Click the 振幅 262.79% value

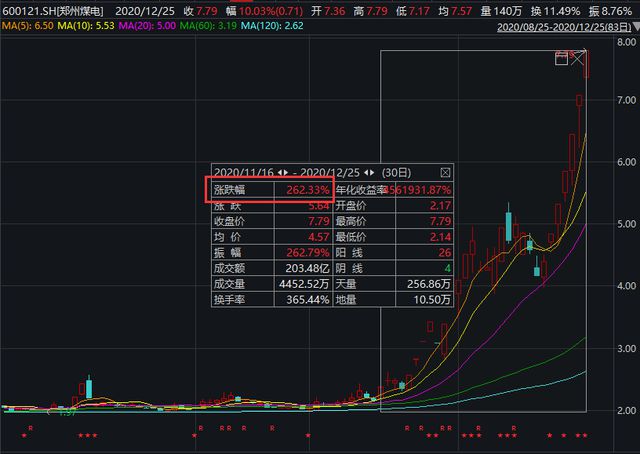307,253
